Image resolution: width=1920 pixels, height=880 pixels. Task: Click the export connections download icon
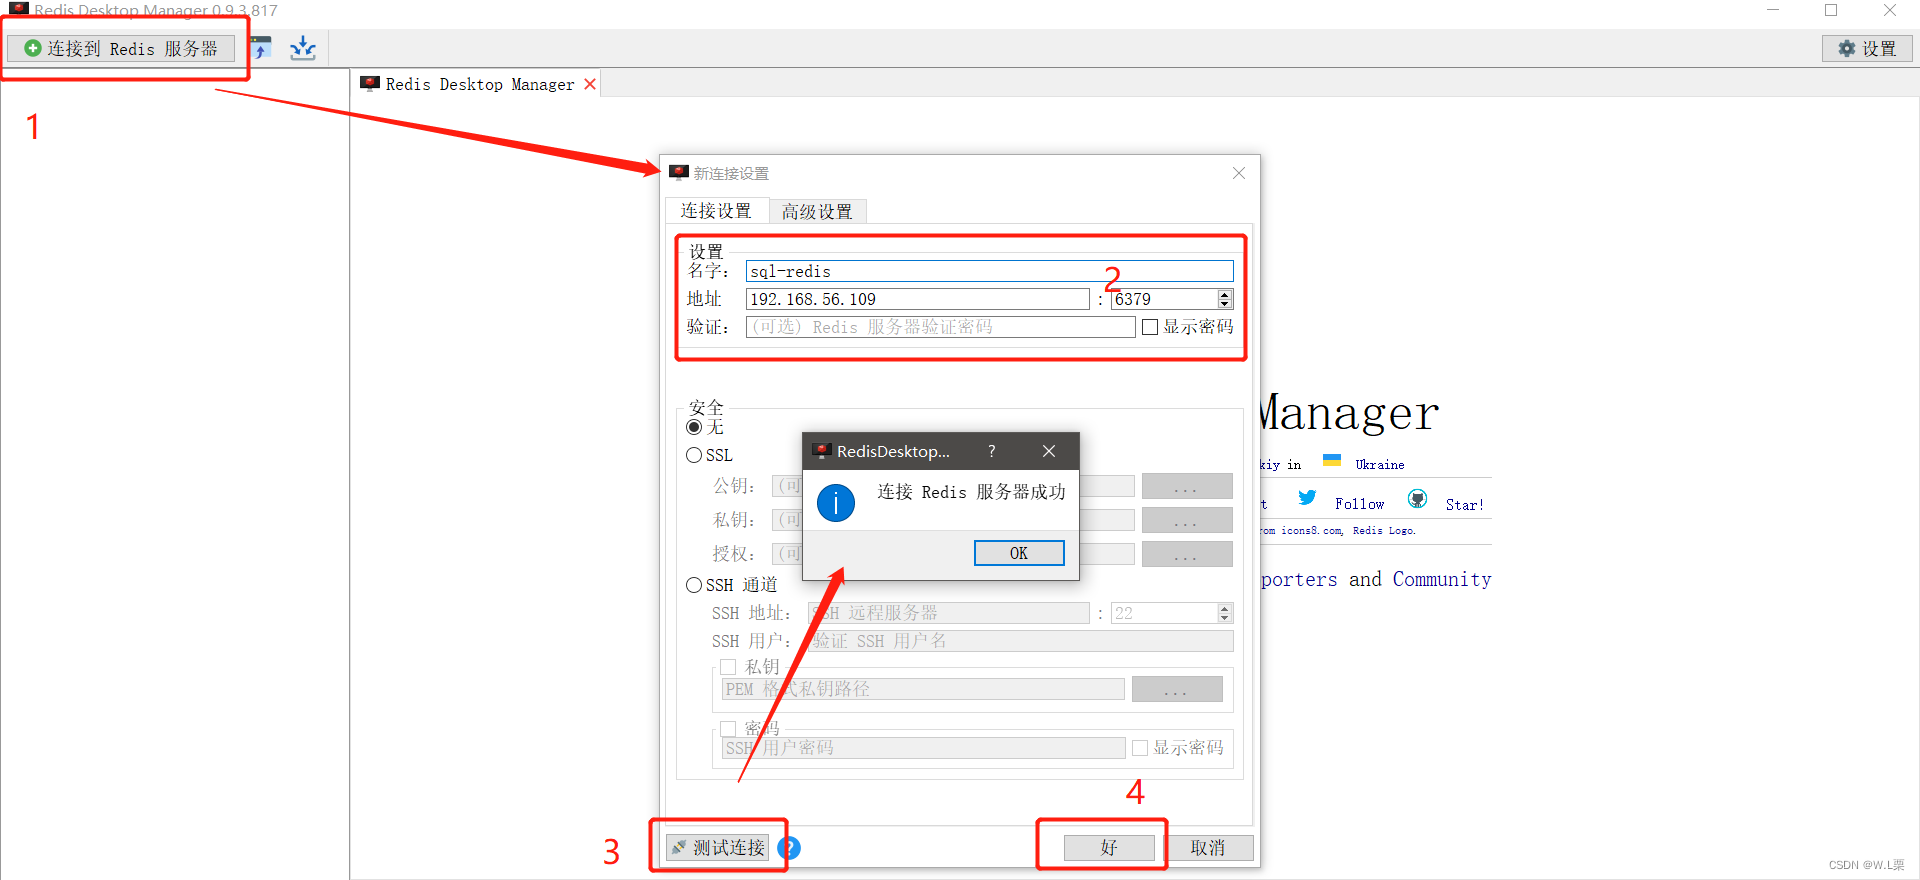[x=303, y=48]
